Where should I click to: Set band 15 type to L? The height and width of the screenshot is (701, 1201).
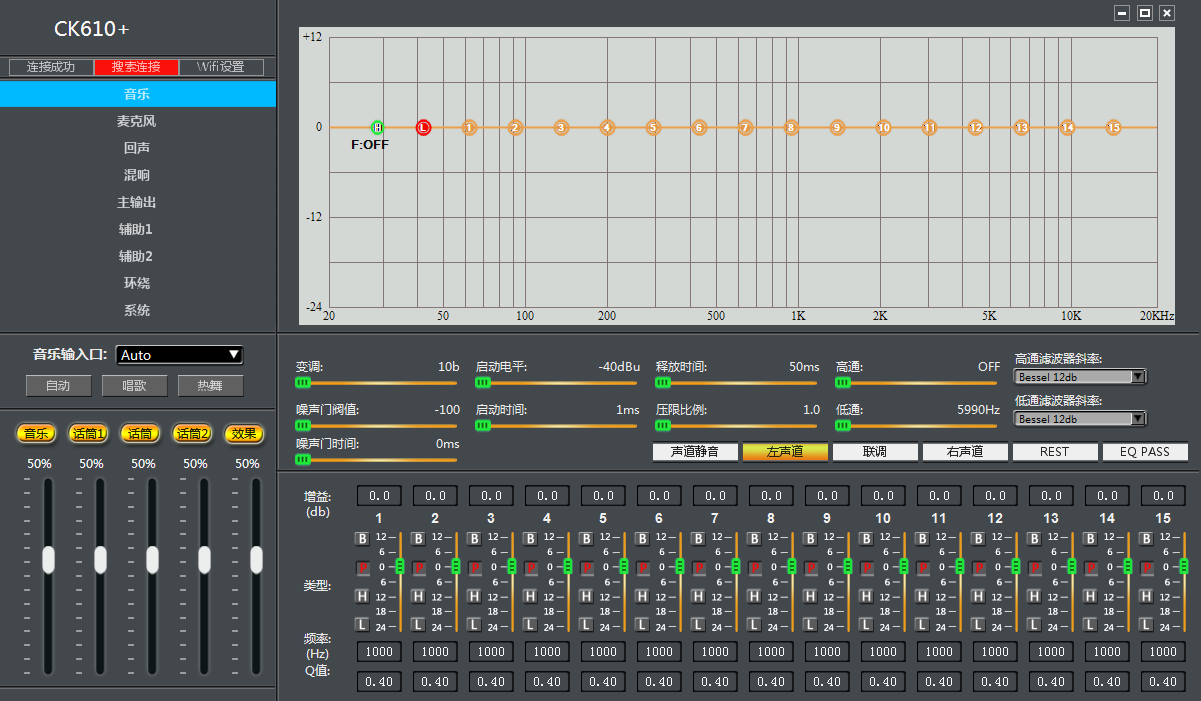[x=1147, y=624]
